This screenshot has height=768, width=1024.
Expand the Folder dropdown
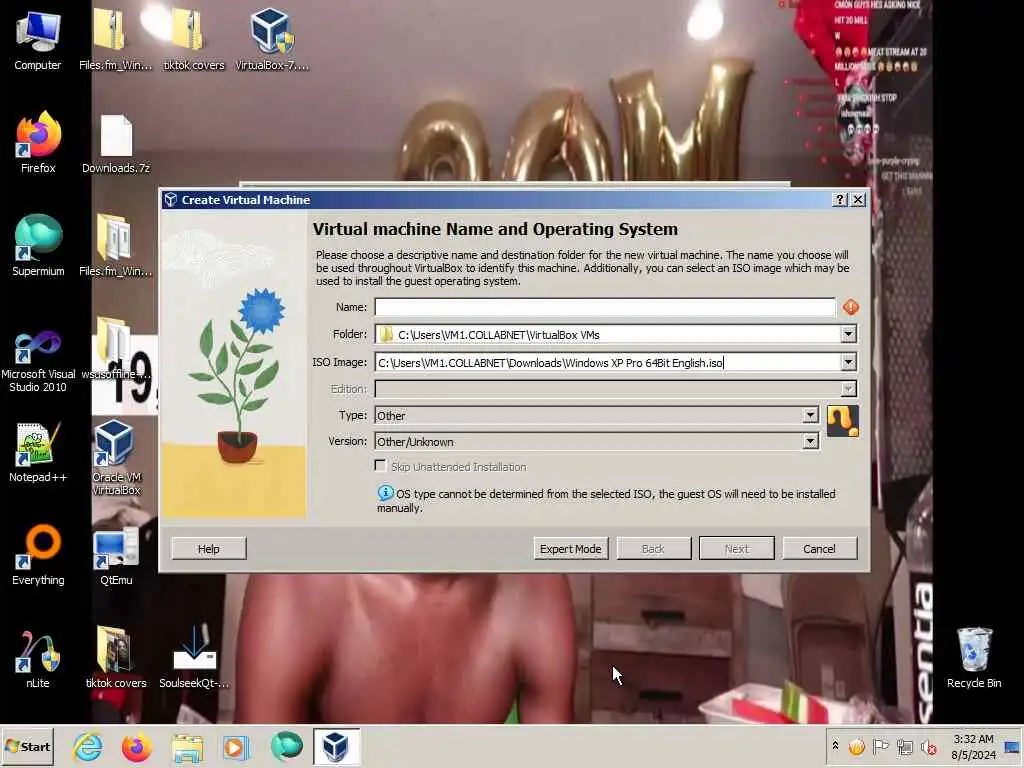click(848, 334)
